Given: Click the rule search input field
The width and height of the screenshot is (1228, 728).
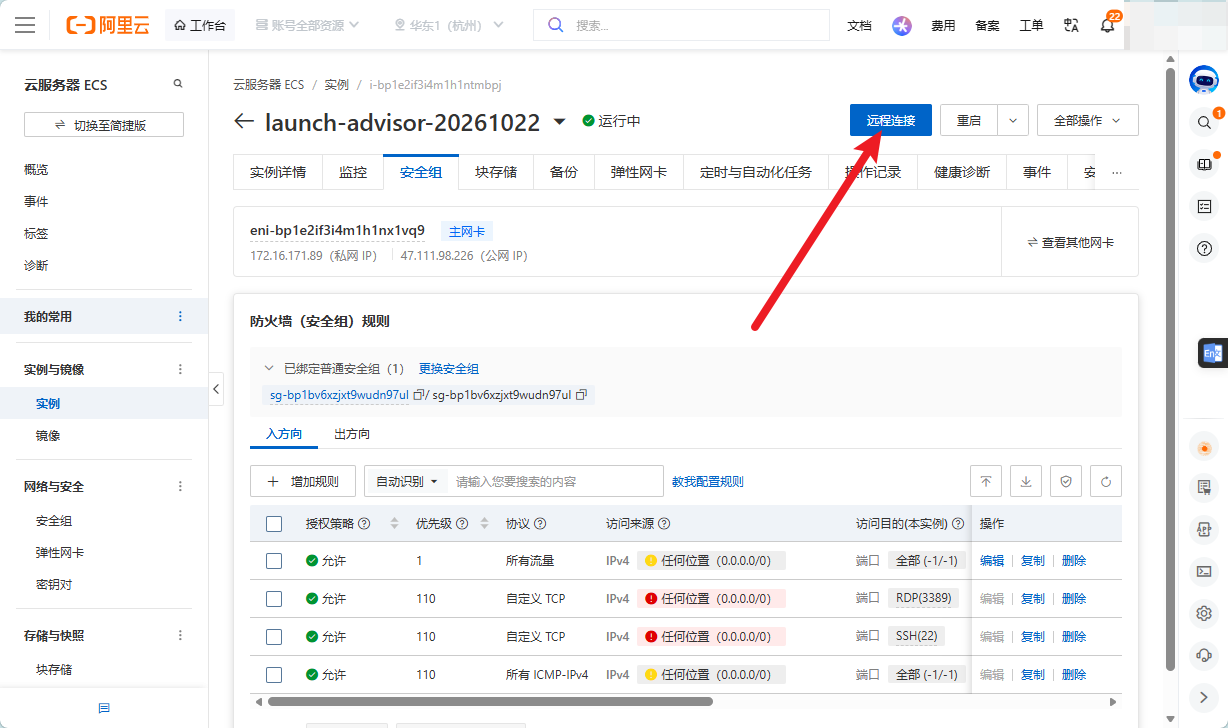Looking at the screenshot, I should pos(555,481).
